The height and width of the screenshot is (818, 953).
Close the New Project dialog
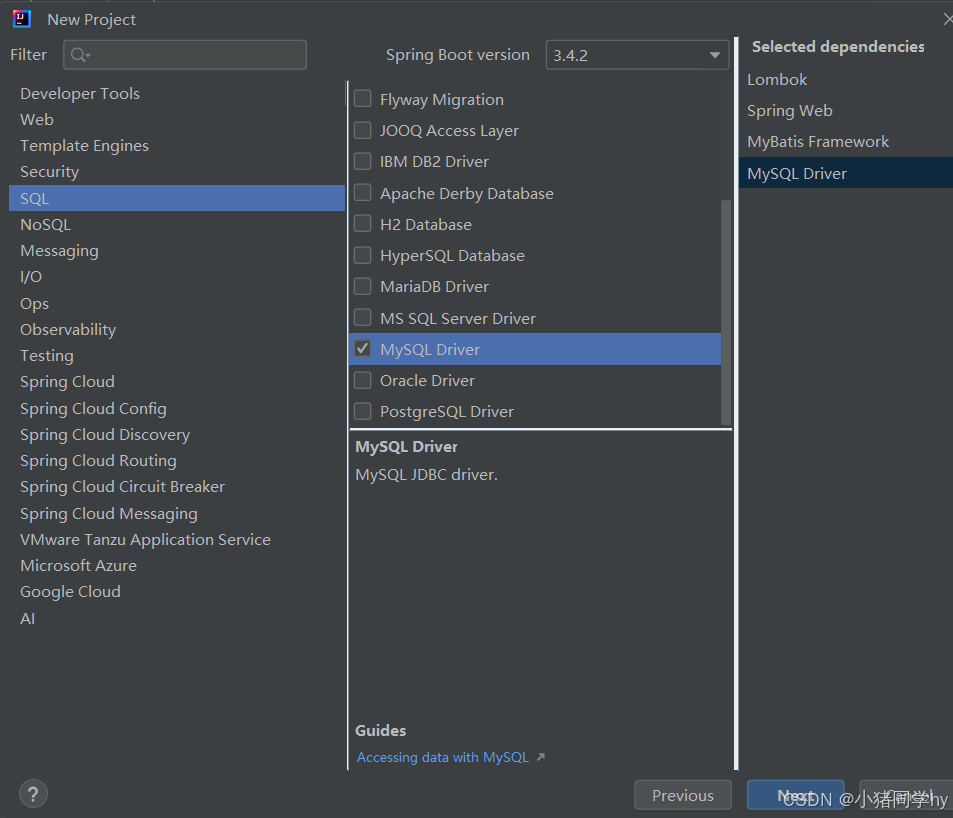pos(948,19)
